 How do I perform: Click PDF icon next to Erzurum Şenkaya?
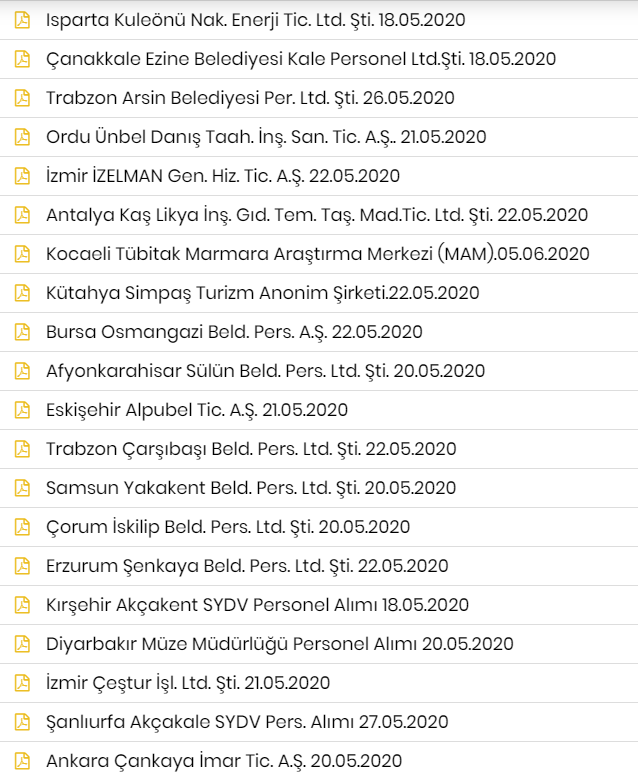(x=22, y=566)
